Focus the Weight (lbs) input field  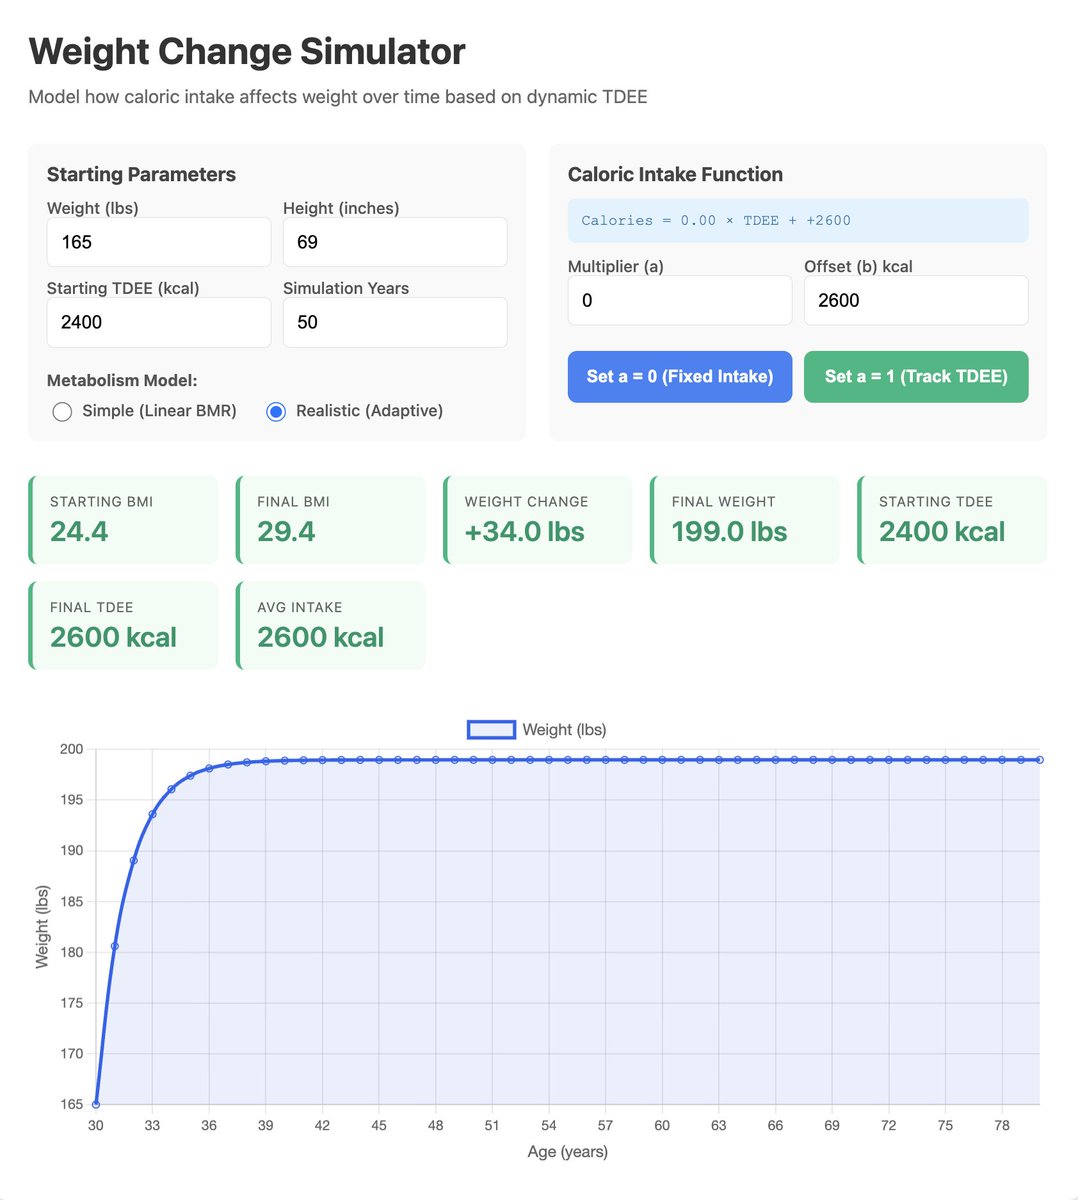pos(159,242)
